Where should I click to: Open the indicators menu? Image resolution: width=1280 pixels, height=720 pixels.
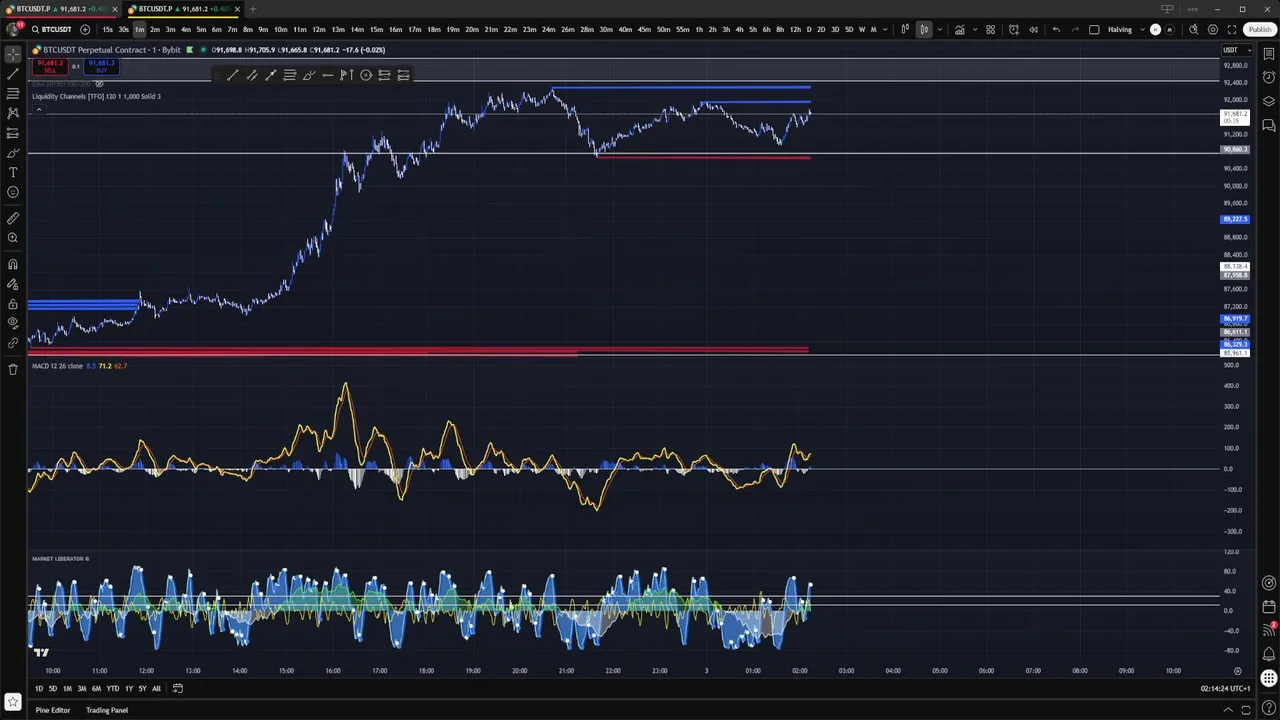959,30
